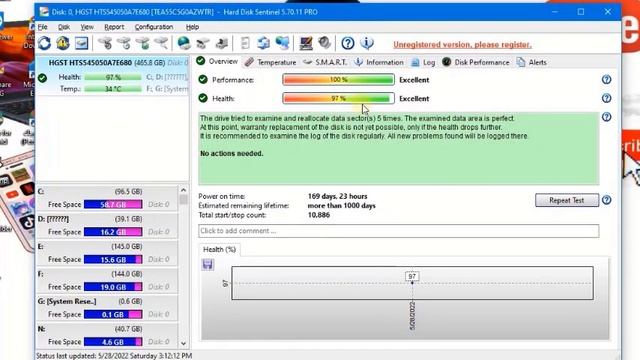The height and width of the screenshot is (360, 640).
Task: Click the warning shield toolbar icon
Action: point(63,43)
